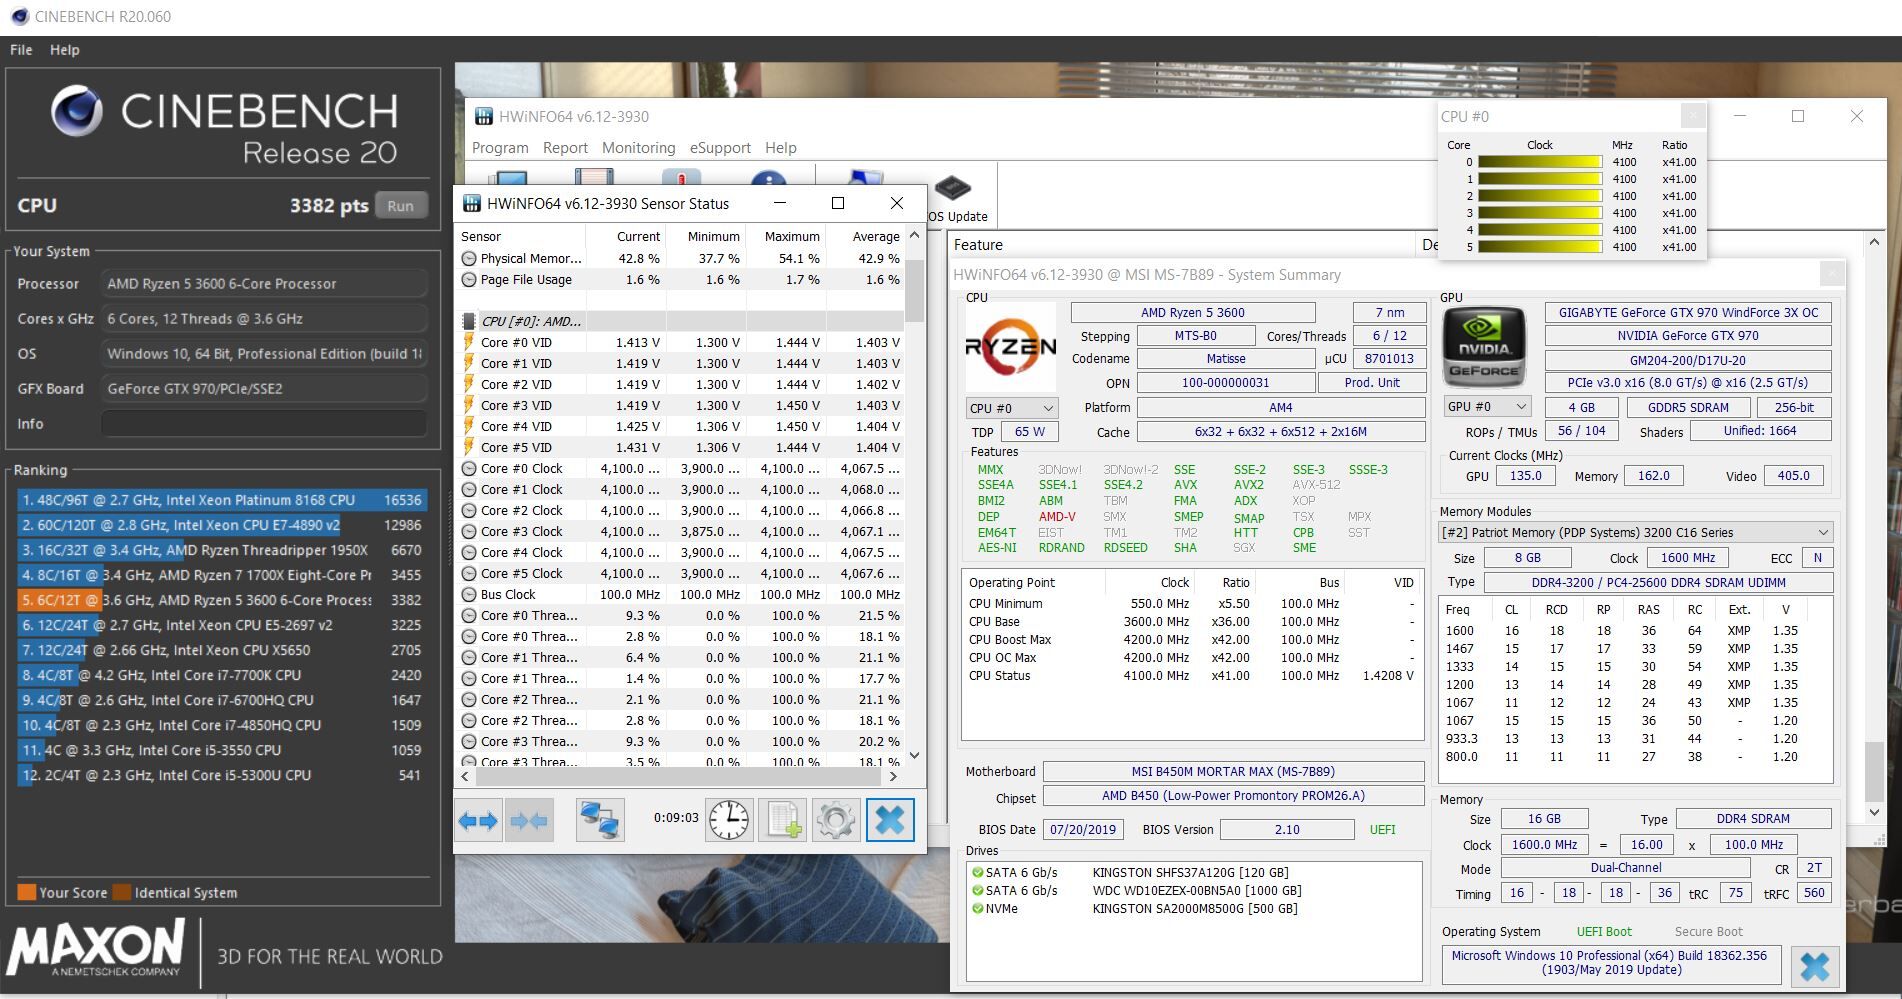Click the blue X icon in System Summary
This screenshot has height=999, width=1902.
pyautogui.click(x=1814, y=967)
